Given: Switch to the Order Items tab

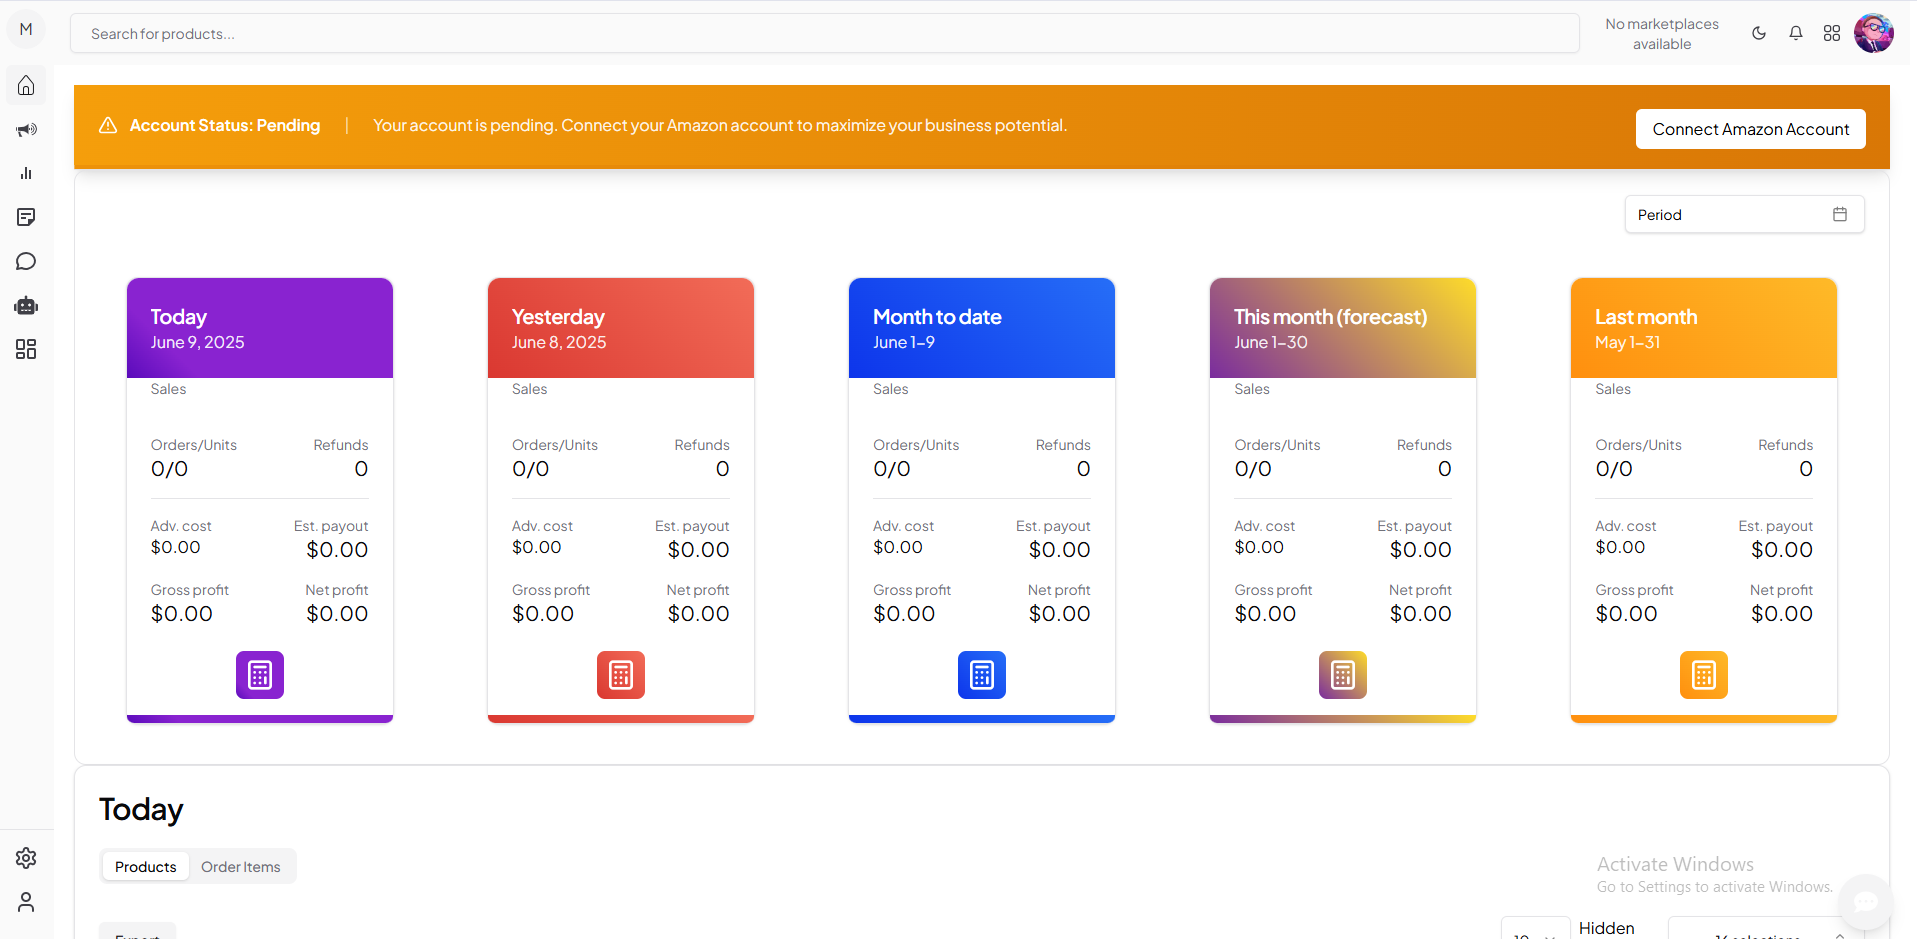Looking at the screenshot, I should (240, 866).
